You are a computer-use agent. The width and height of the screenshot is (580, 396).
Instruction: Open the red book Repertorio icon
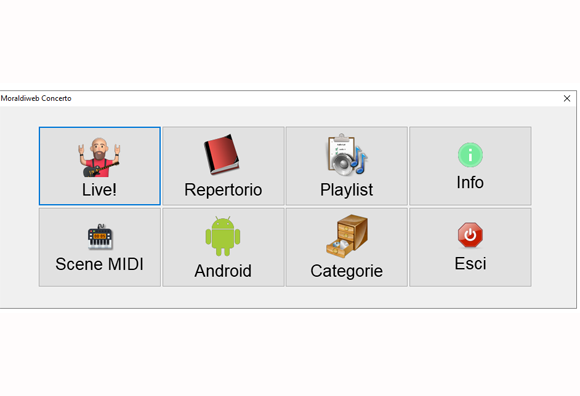(x=222, y=154)
